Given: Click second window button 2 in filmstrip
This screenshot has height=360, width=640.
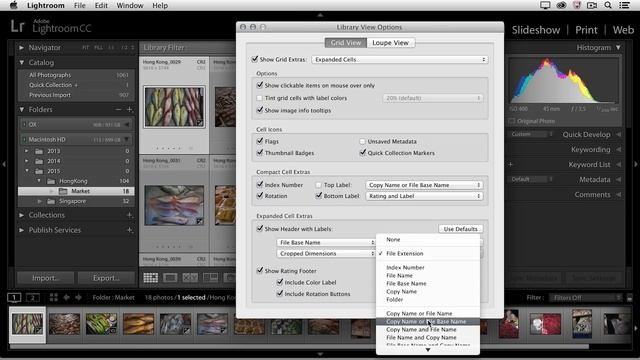Looking at the screenshot, I should coord(33,298).
